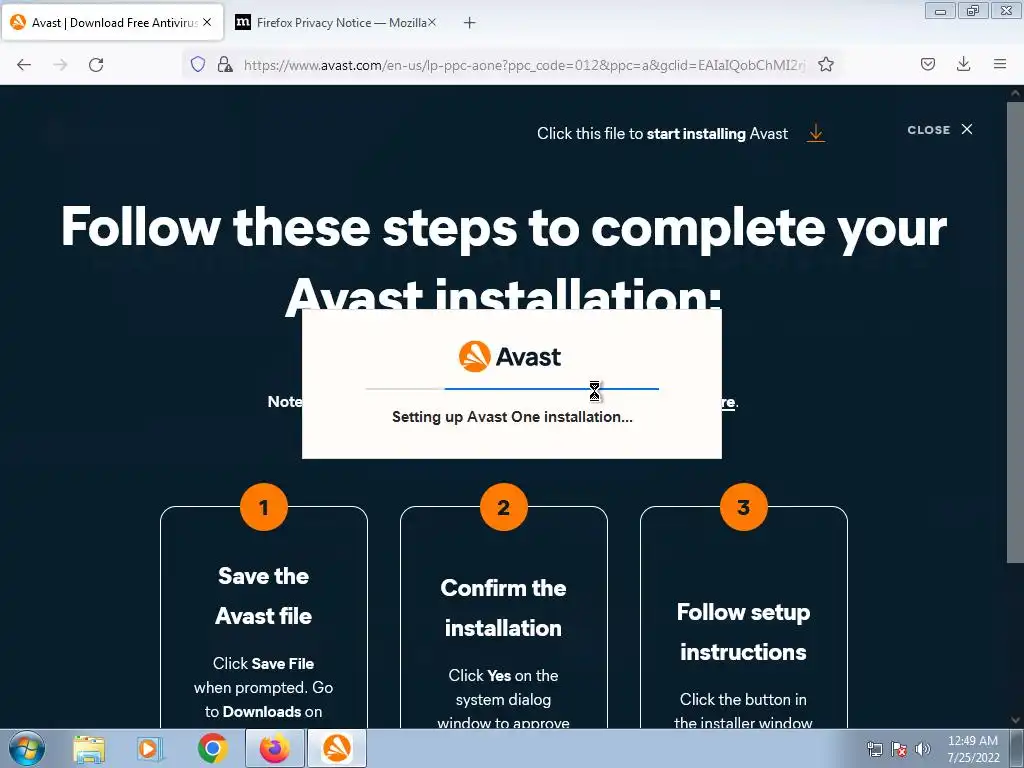Click the orange download arrow icon
Viewport: 1024px width, 768px height.
[816, 133]
